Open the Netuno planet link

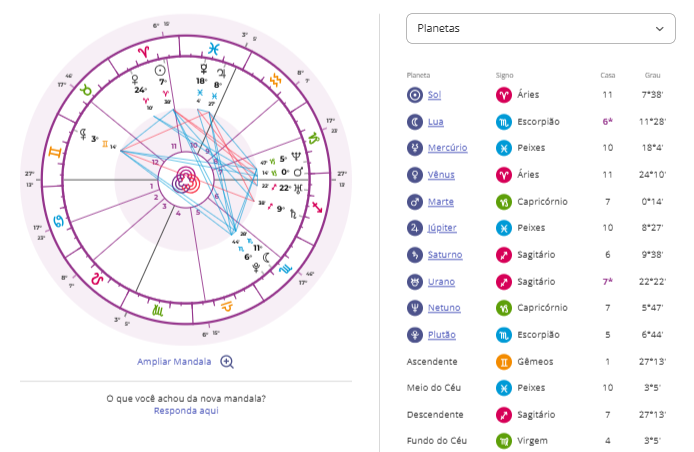444,307
